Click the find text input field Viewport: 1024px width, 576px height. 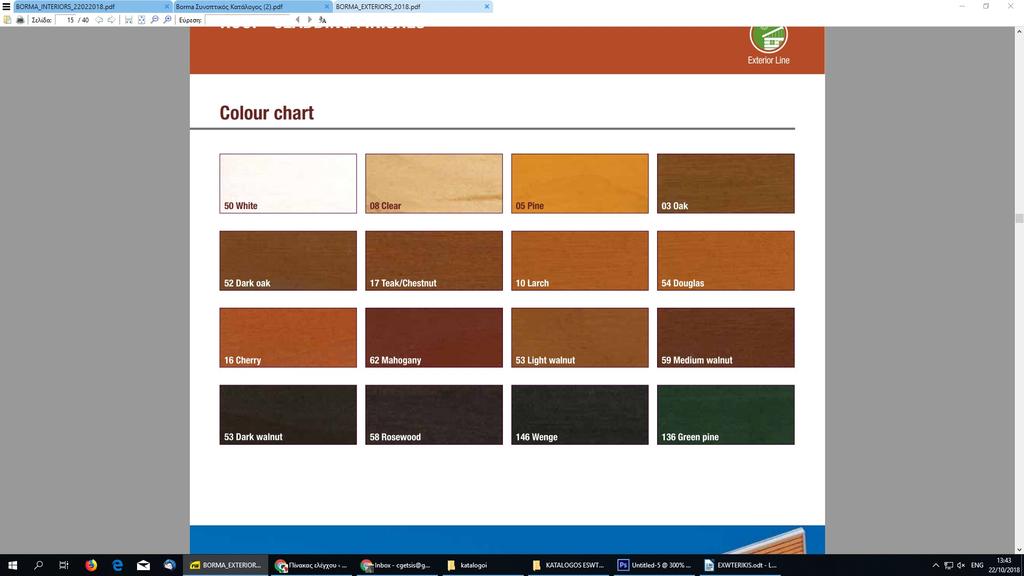click(x=247, y=20)
